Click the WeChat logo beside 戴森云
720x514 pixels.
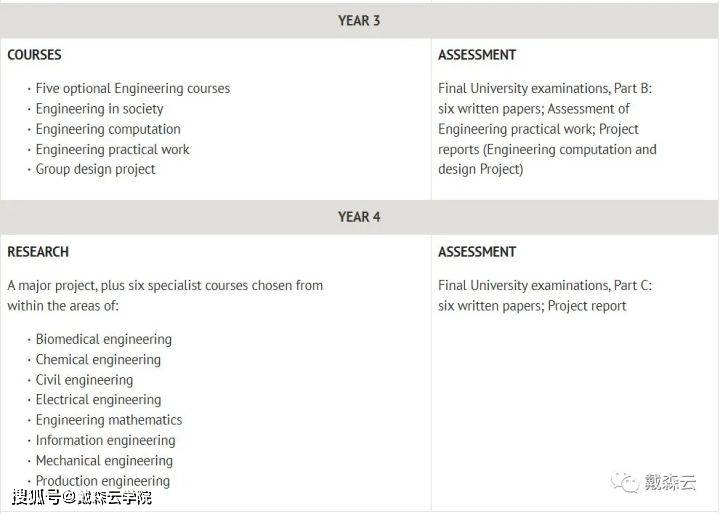(629, 484)
